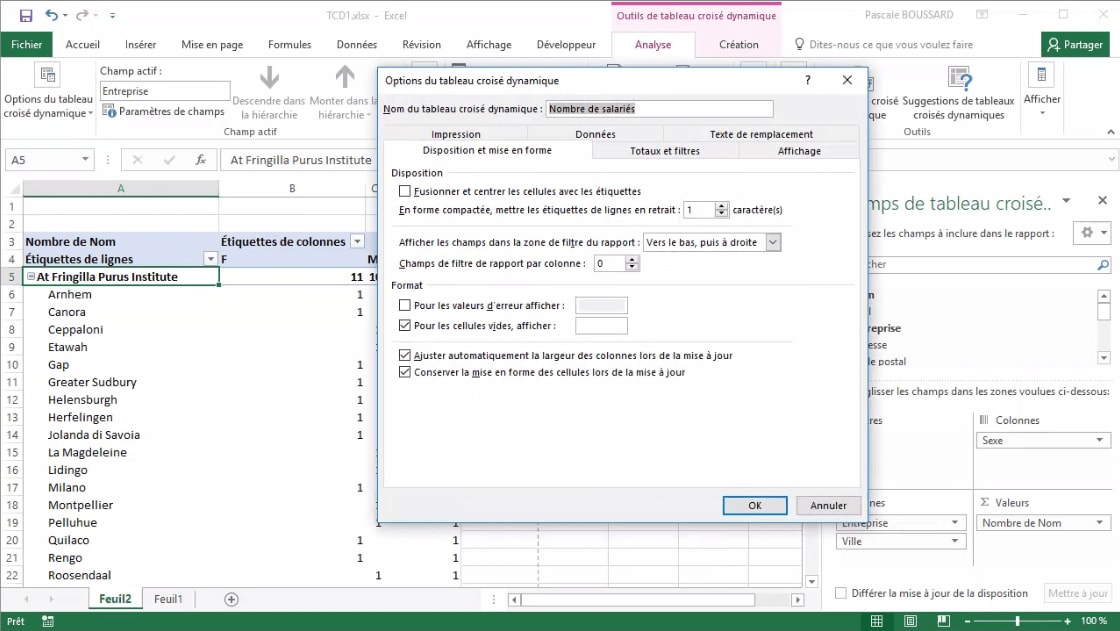The image size is (1120, 631).
Task: Open the Name Box dropdown arrow
Action: (85, 159)
